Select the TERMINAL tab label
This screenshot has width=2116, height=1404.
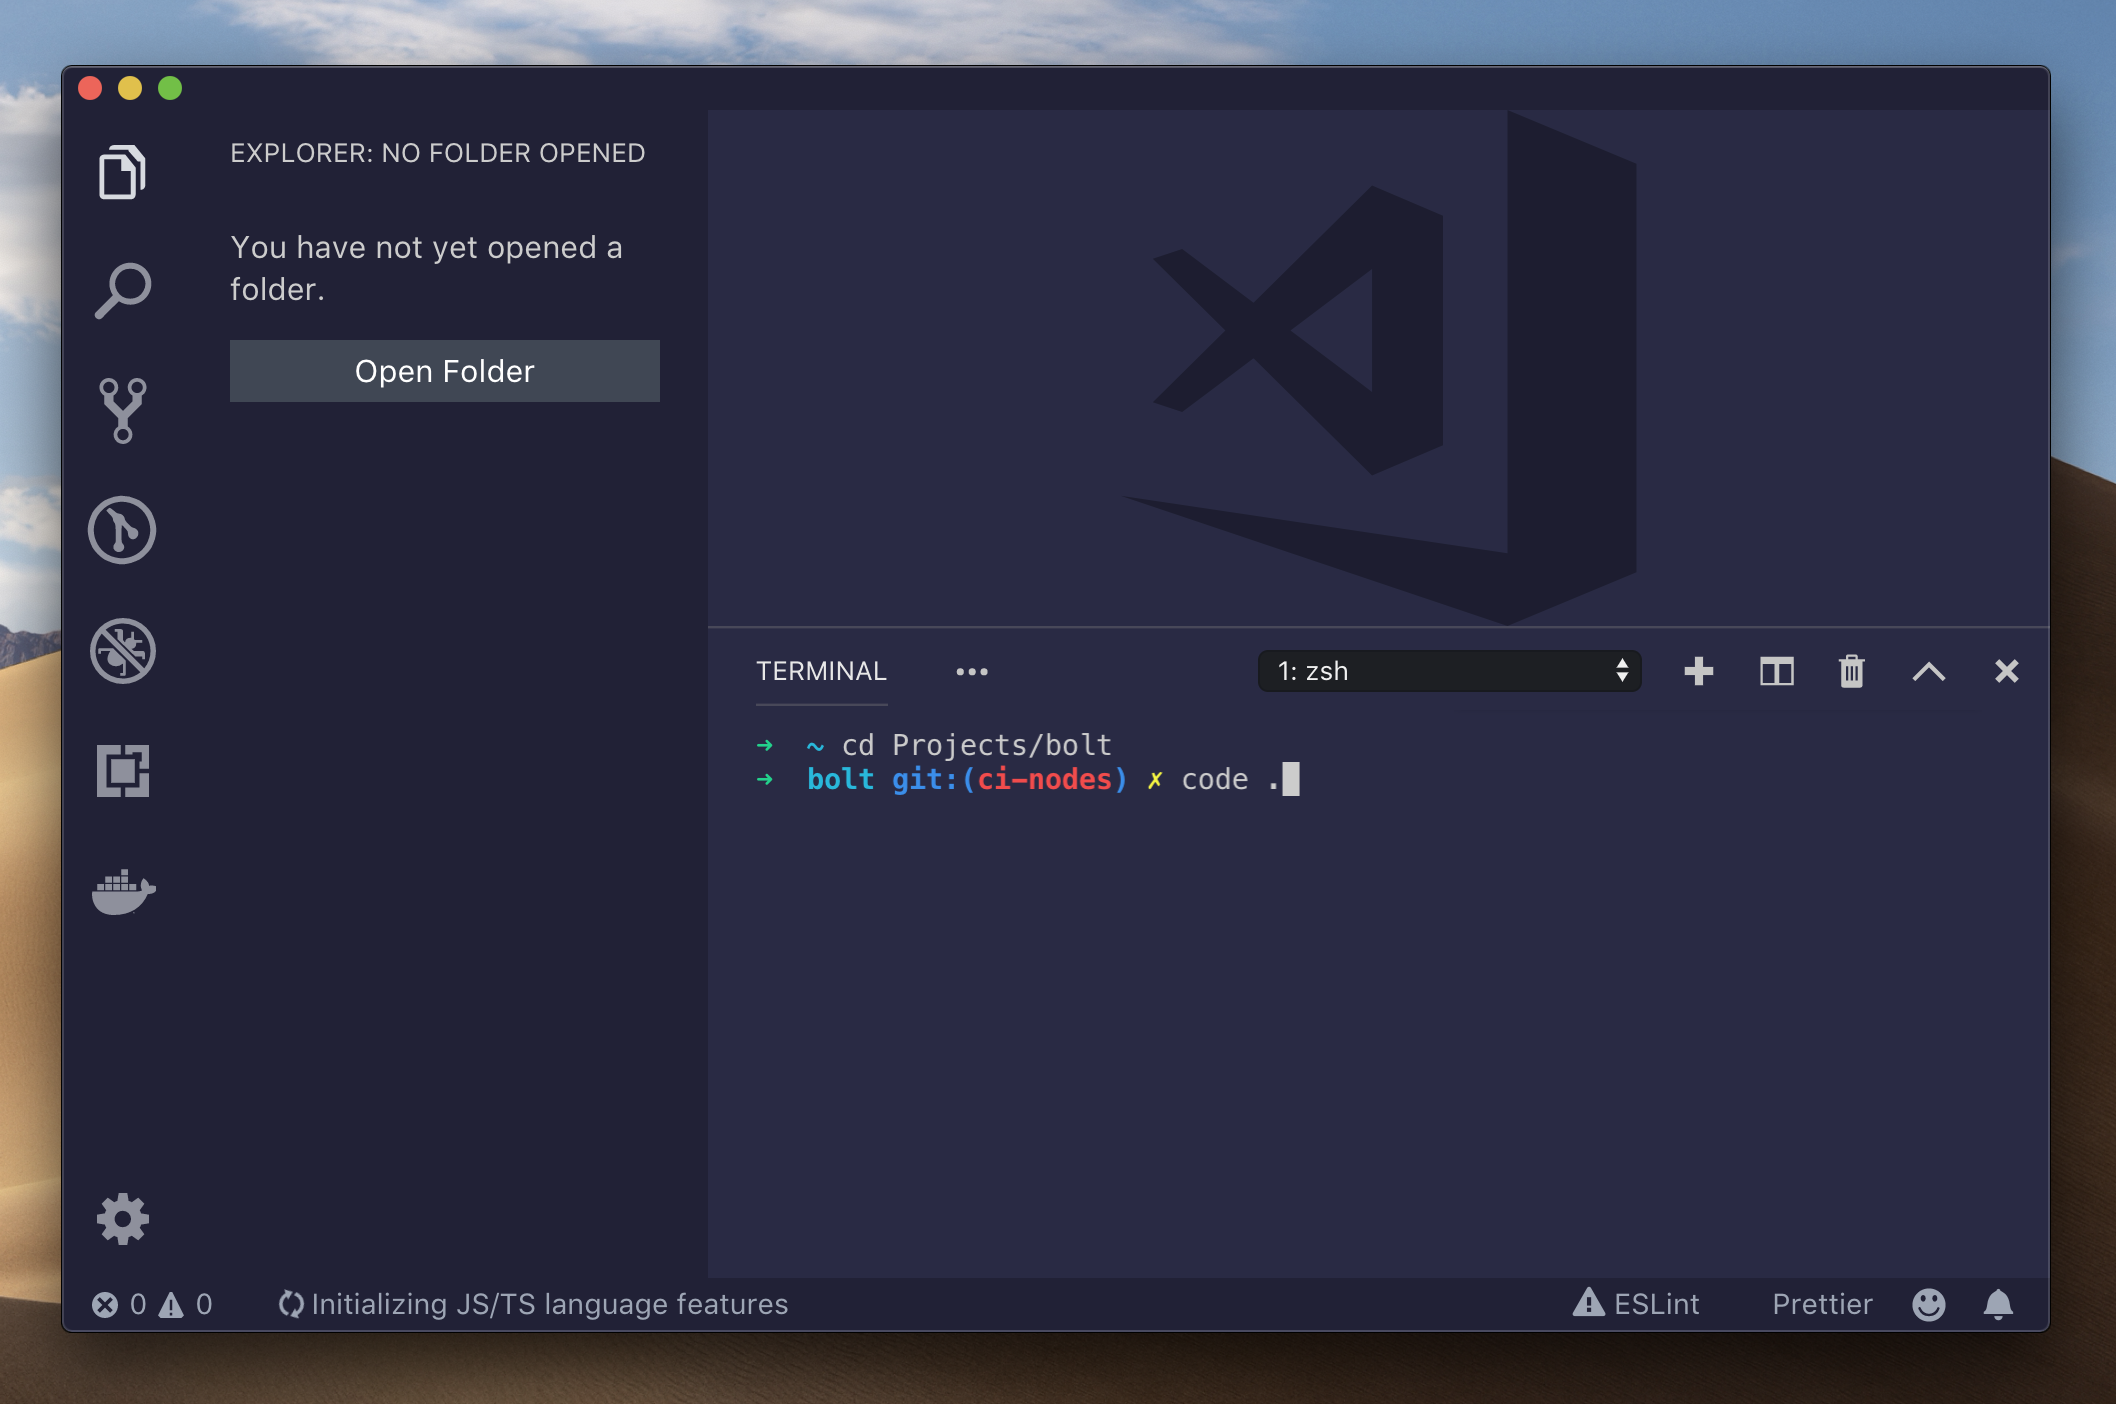coord(821,671)
